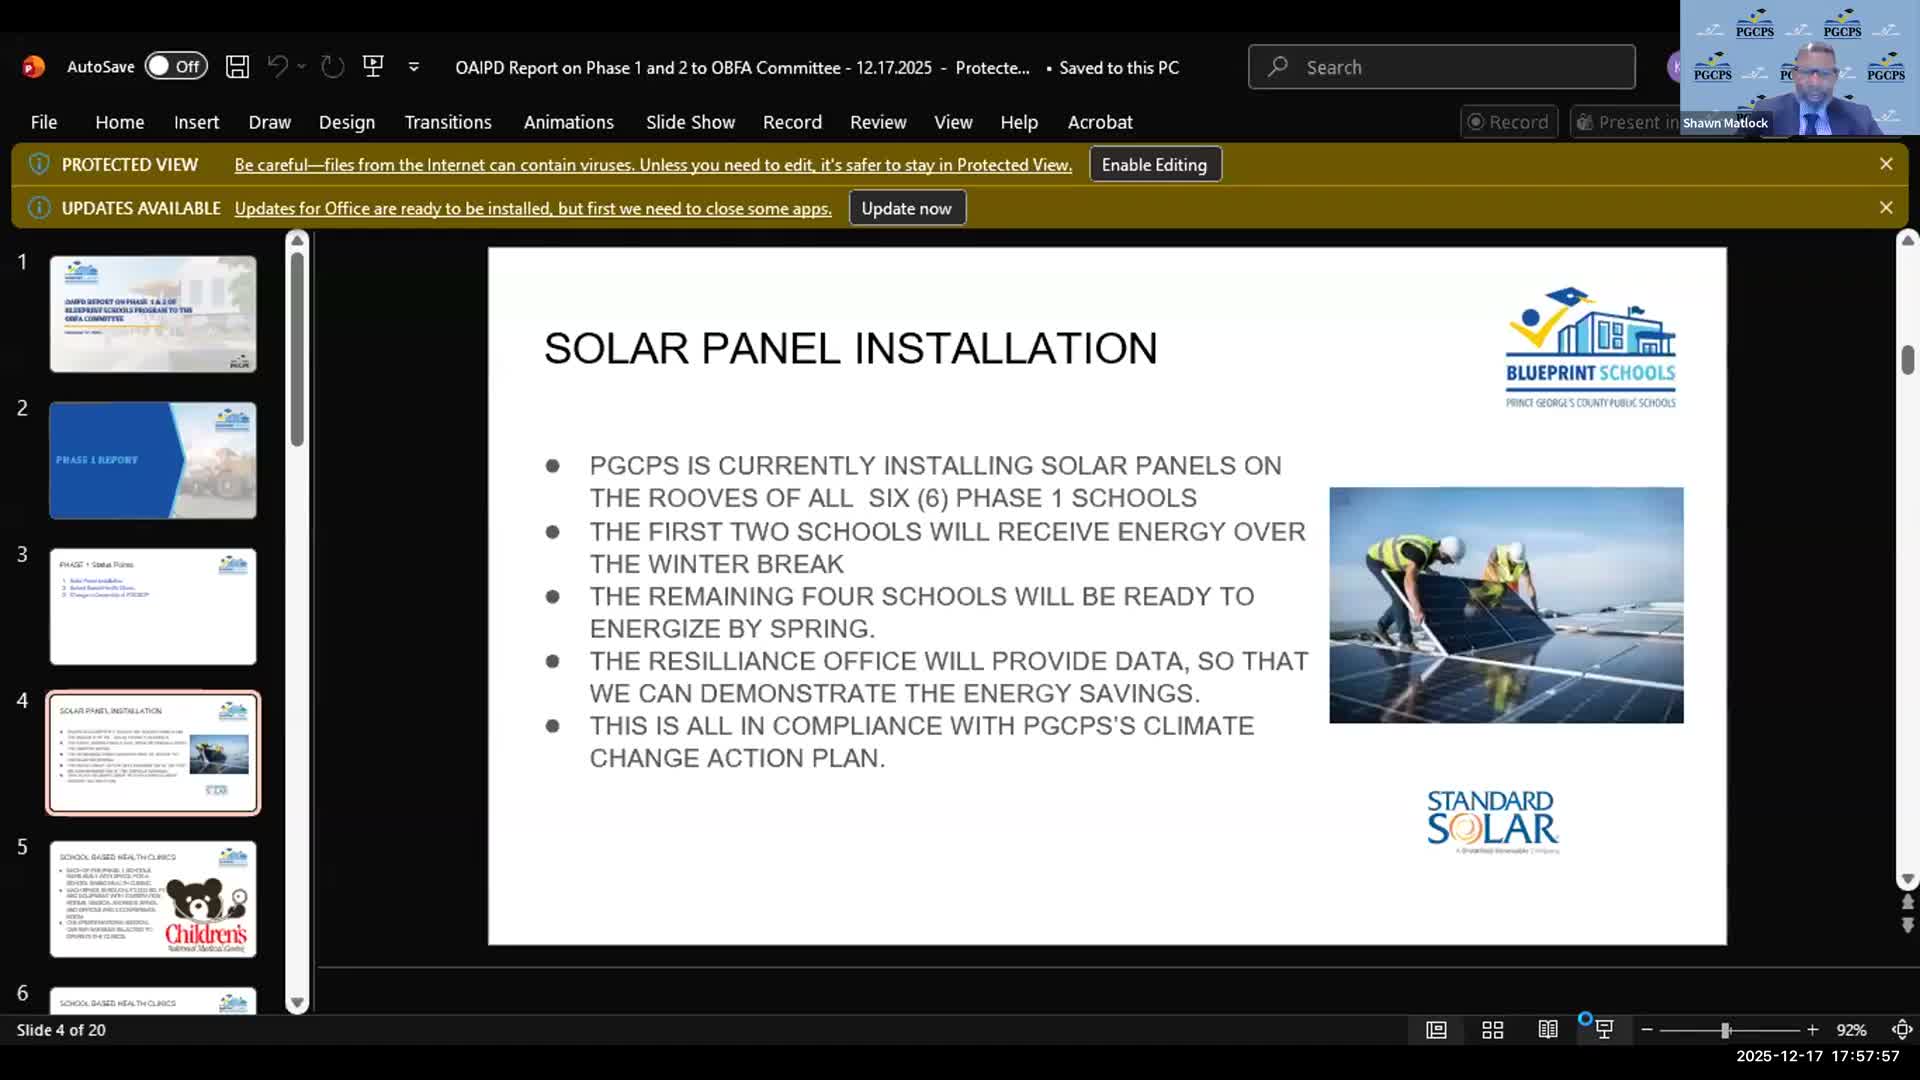Click the Redo icon
This screenshot has height=1080, width=1920.
point(332,67)
